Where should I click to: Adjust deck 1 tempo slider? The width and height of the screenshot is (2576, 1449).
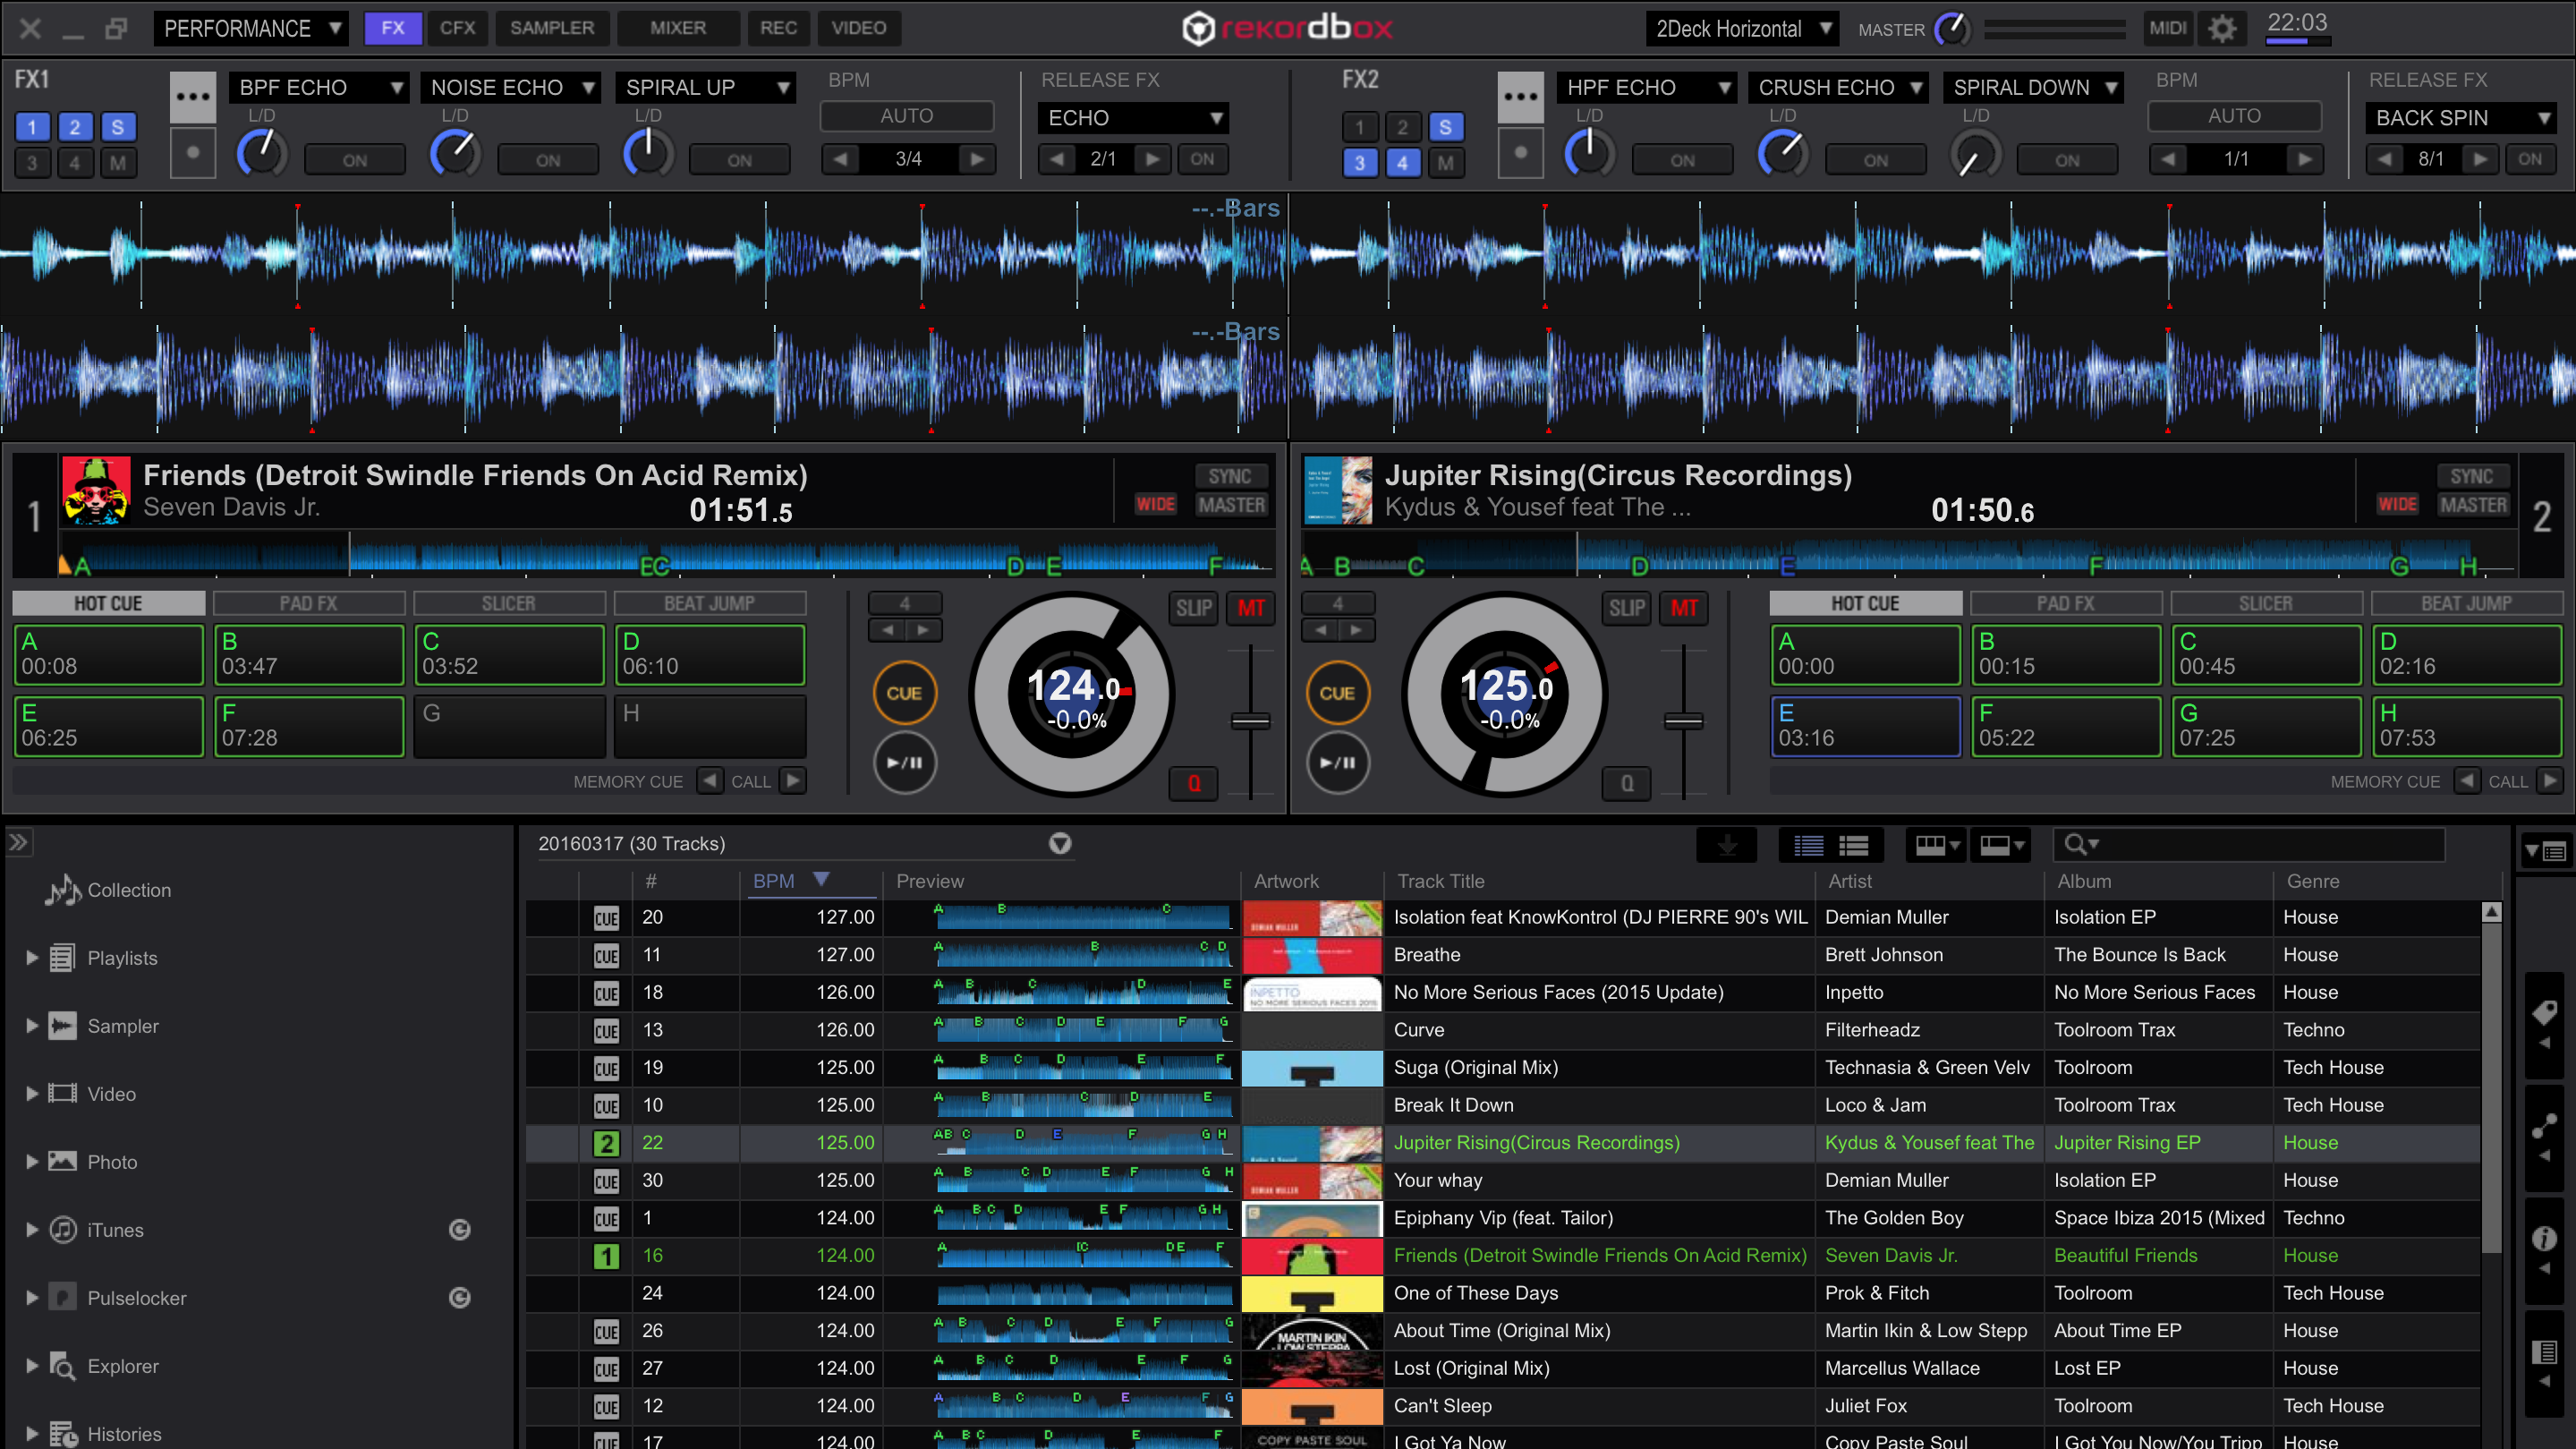[1250, 721]
